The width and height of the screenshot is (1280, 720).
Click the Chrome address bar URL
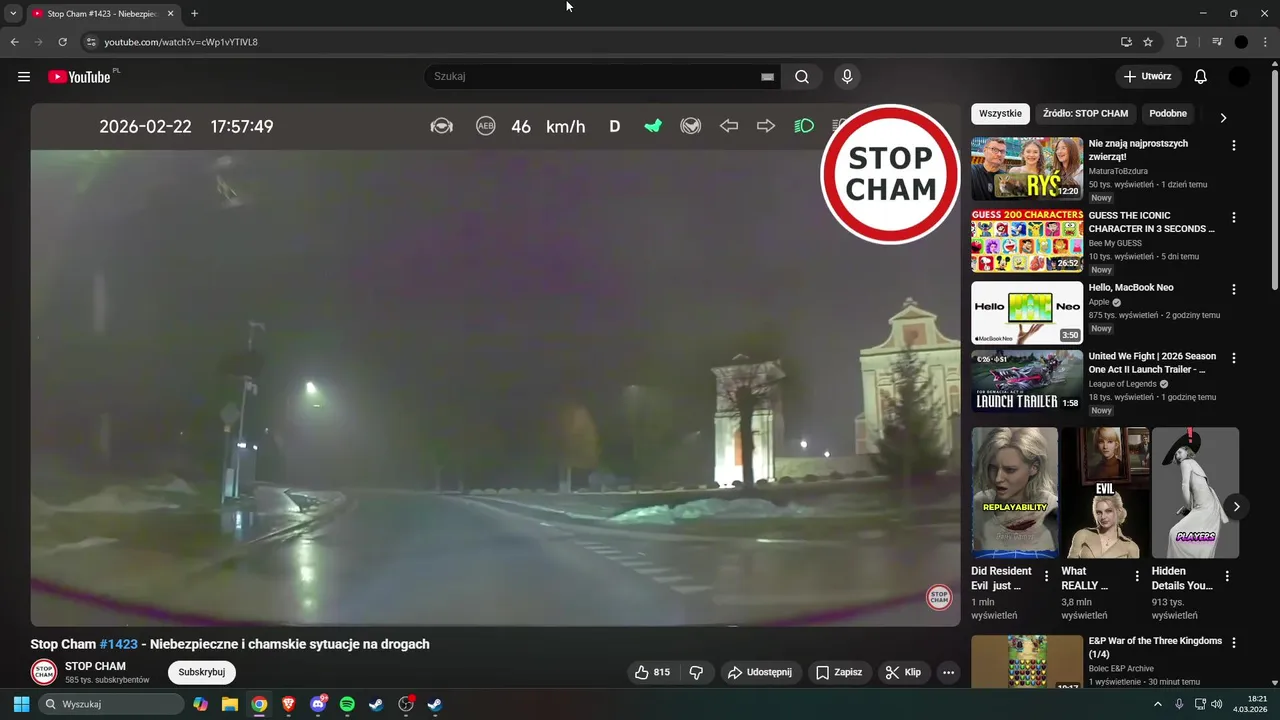181,42
